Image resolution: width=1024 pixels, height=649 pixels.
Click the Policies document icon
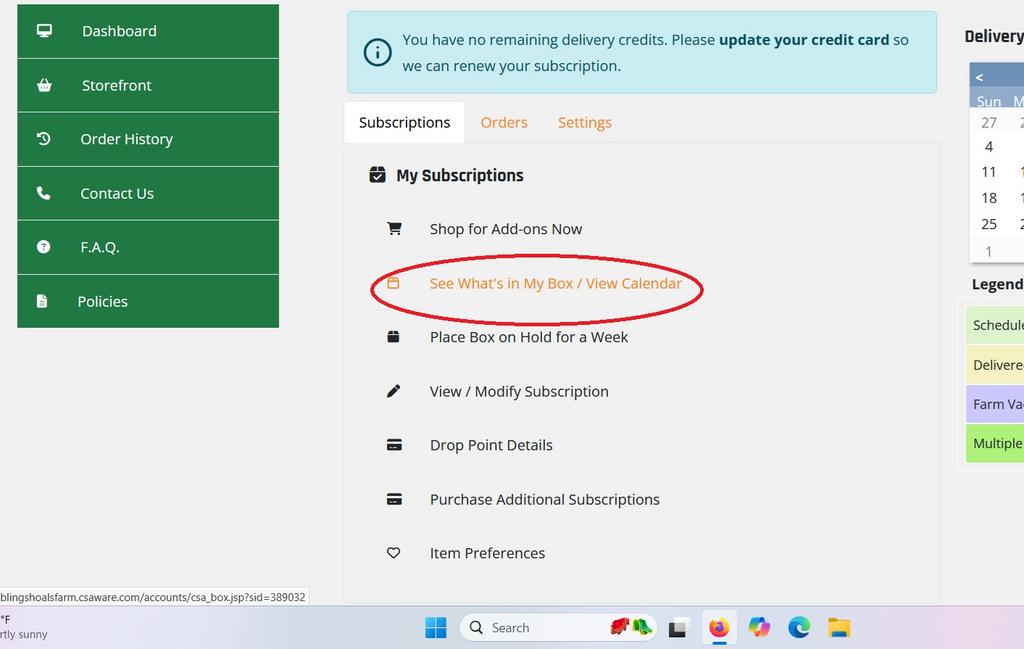pos(42,301)
